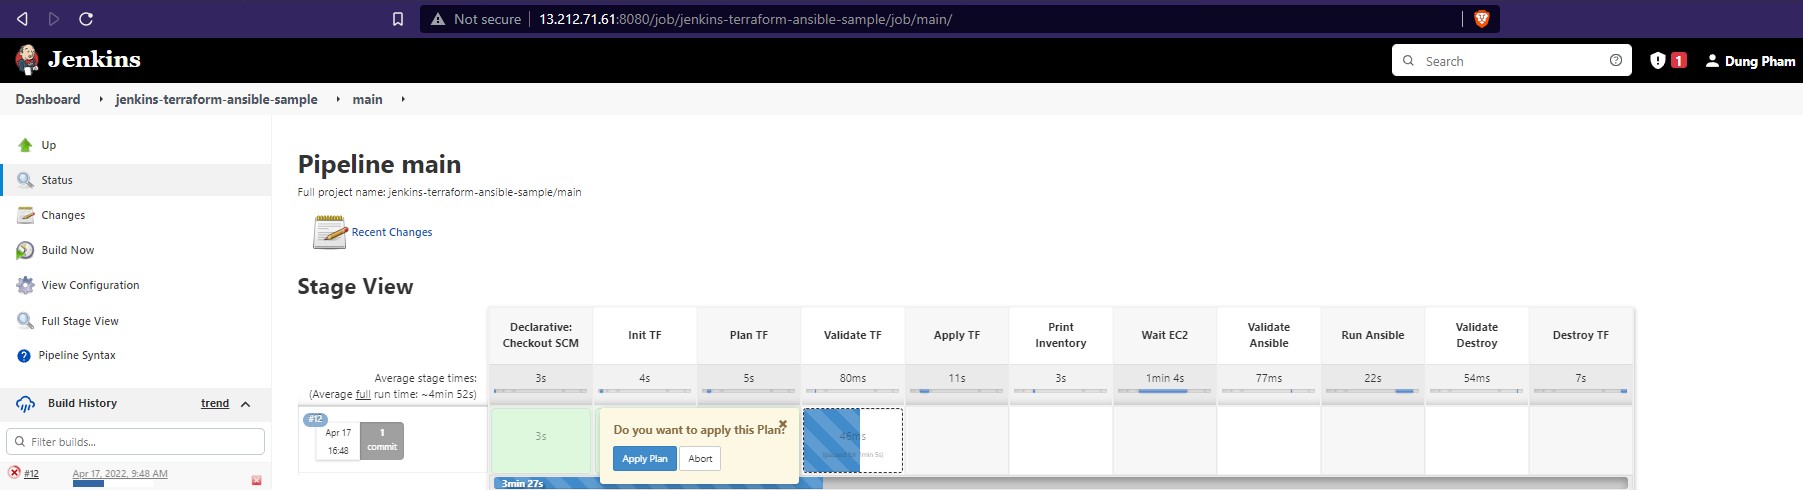Click the user profile person icon

pyautogui.click(x=1712, y=61)
